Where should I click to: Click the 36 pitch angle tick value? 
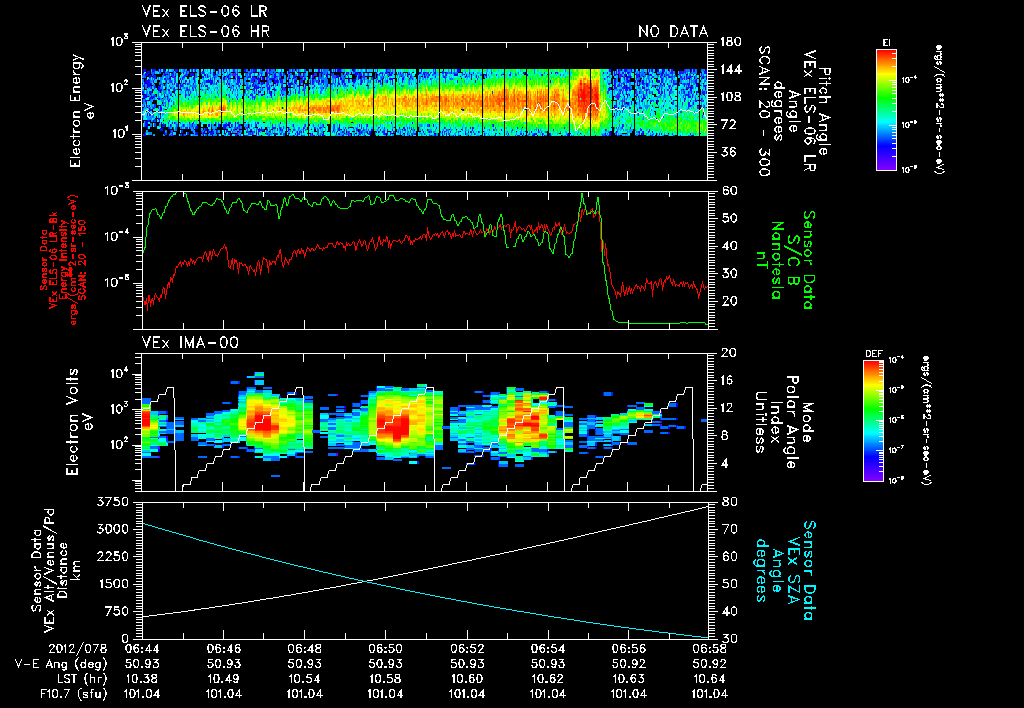[x=728, y=152]
